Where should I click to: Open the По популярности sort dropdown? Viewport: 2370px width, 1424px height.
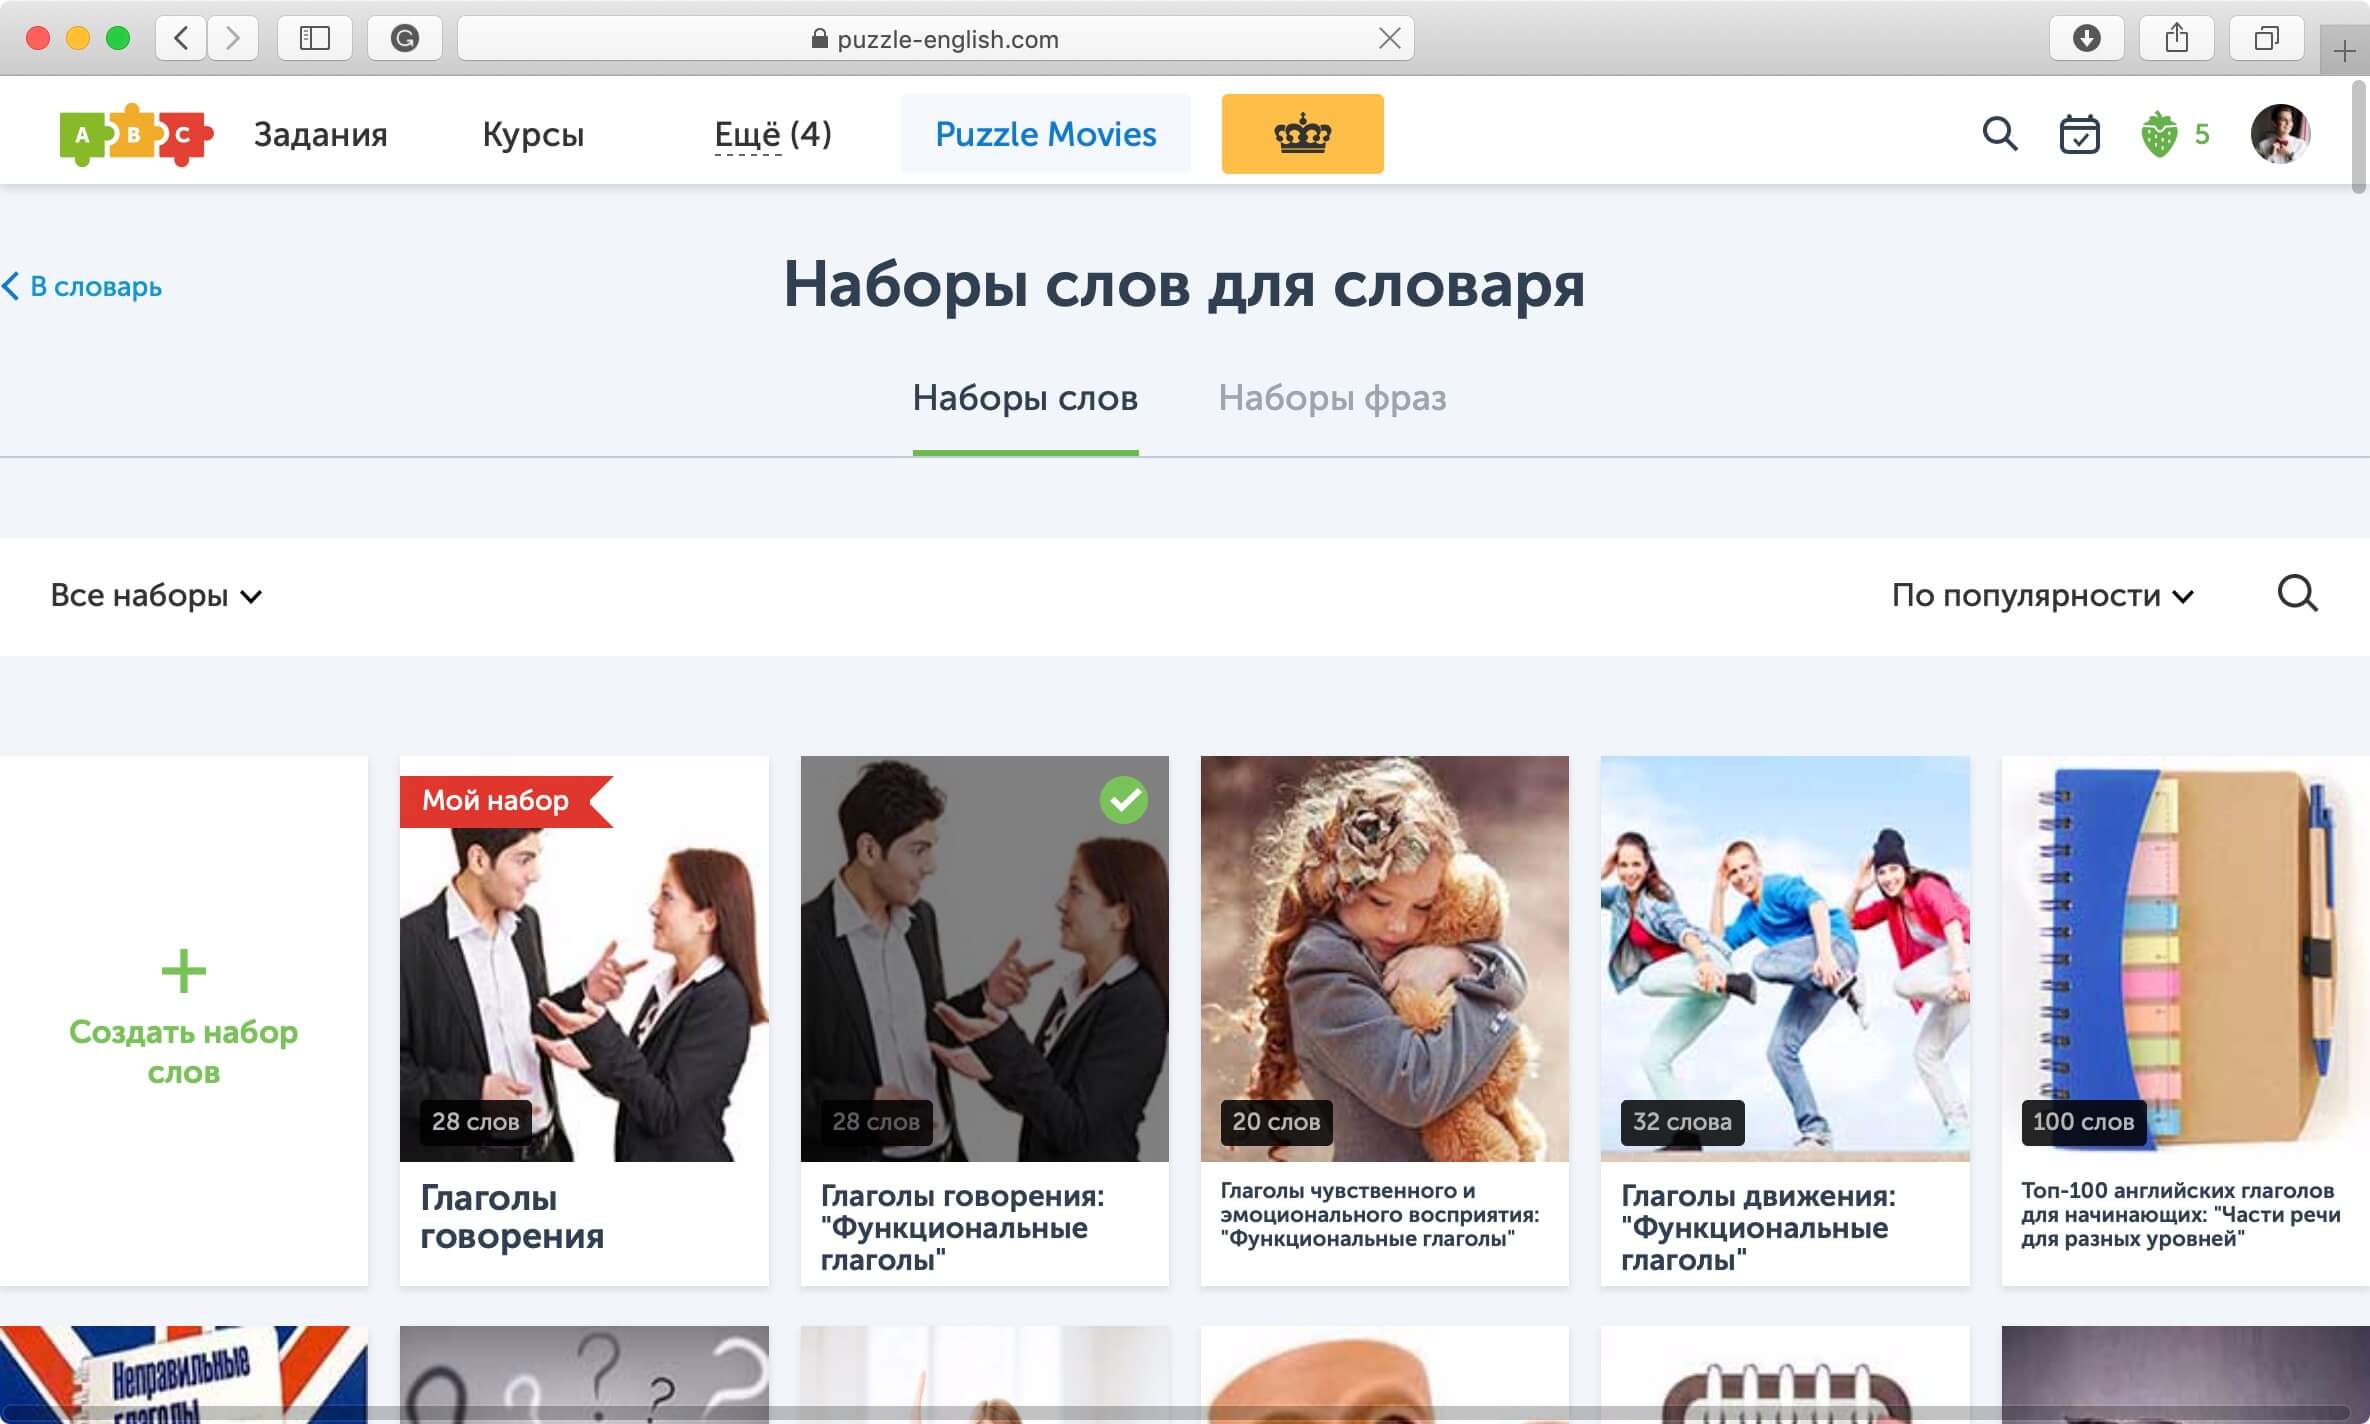pyautogui.click(x=2042, y=595)
